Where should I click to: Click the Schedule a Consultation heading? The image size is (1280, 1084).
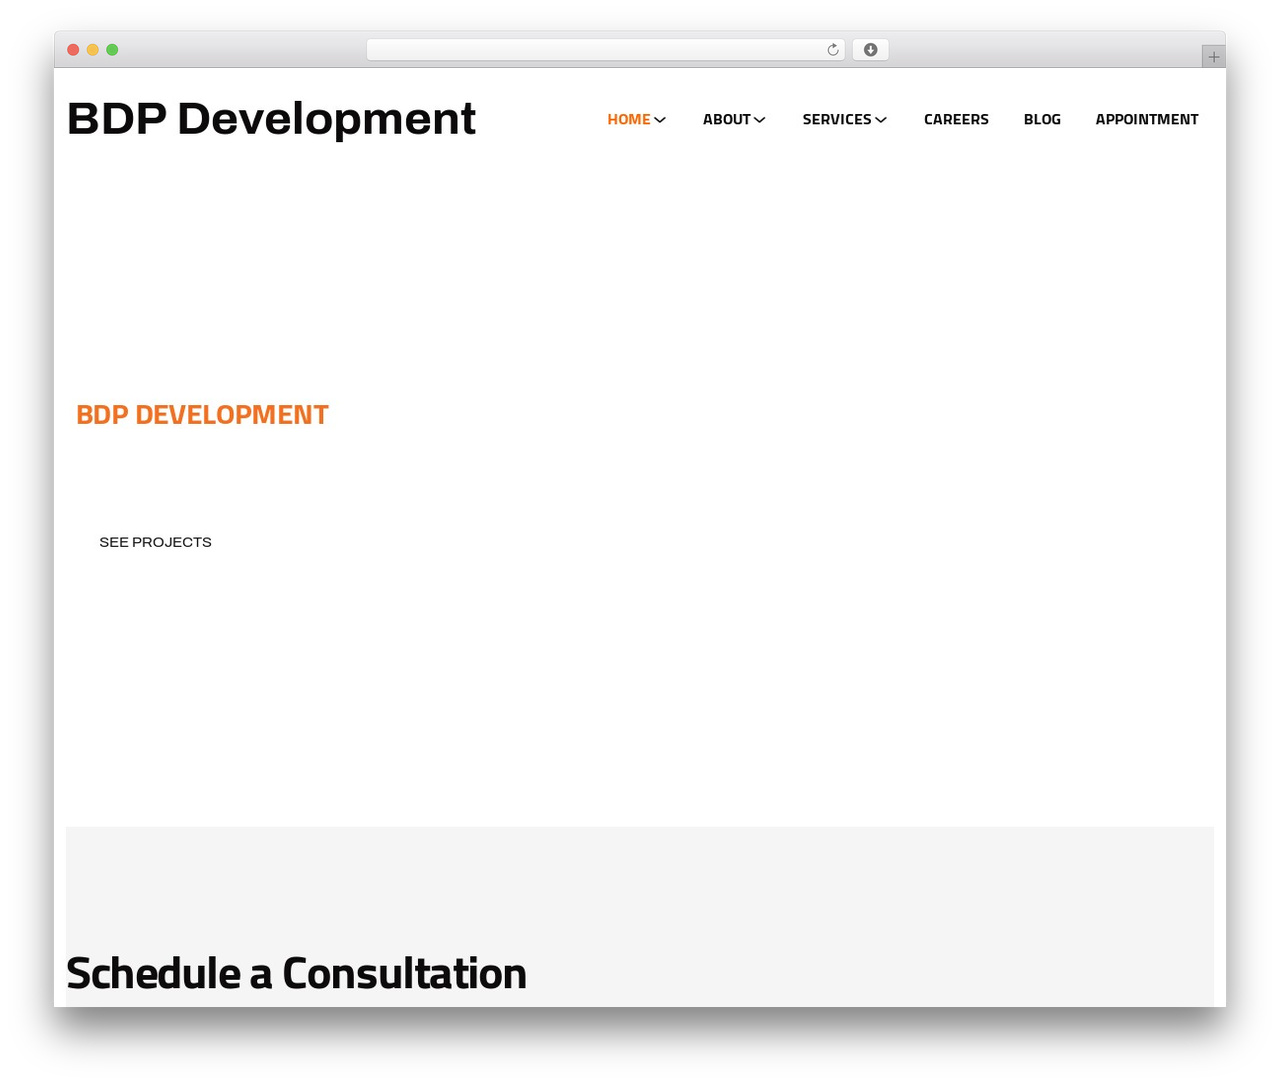(296, 973)
